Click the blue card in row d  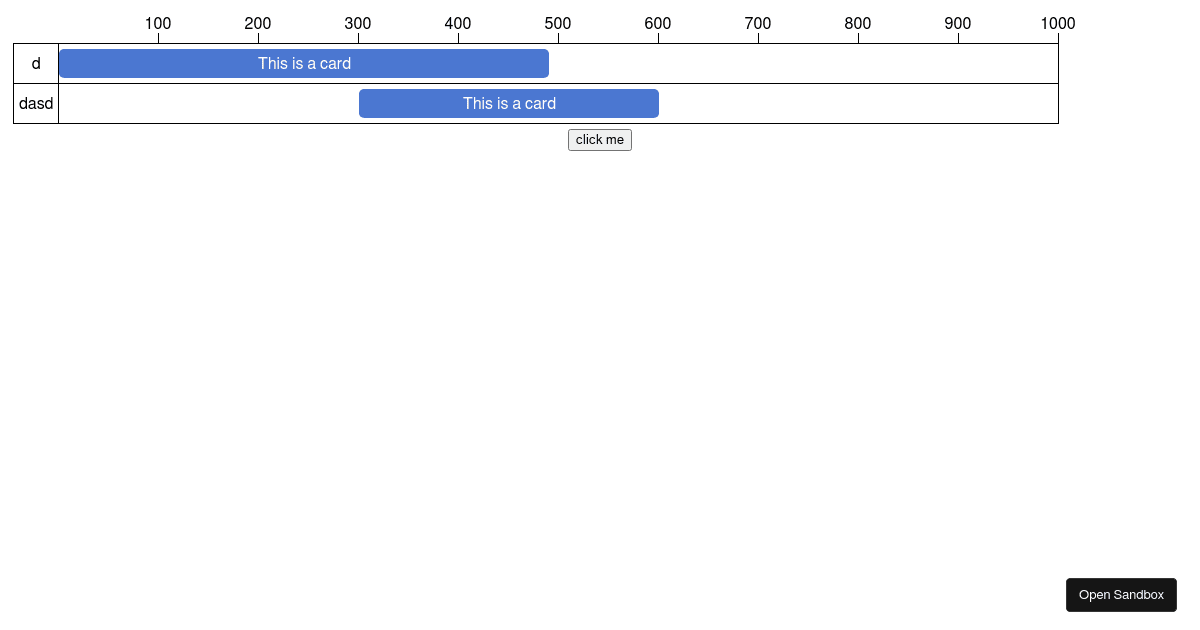304,63
